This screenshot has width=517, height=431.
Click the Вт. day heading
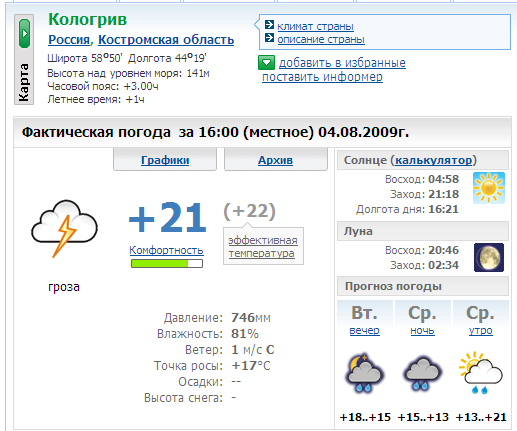pos(364,313)
